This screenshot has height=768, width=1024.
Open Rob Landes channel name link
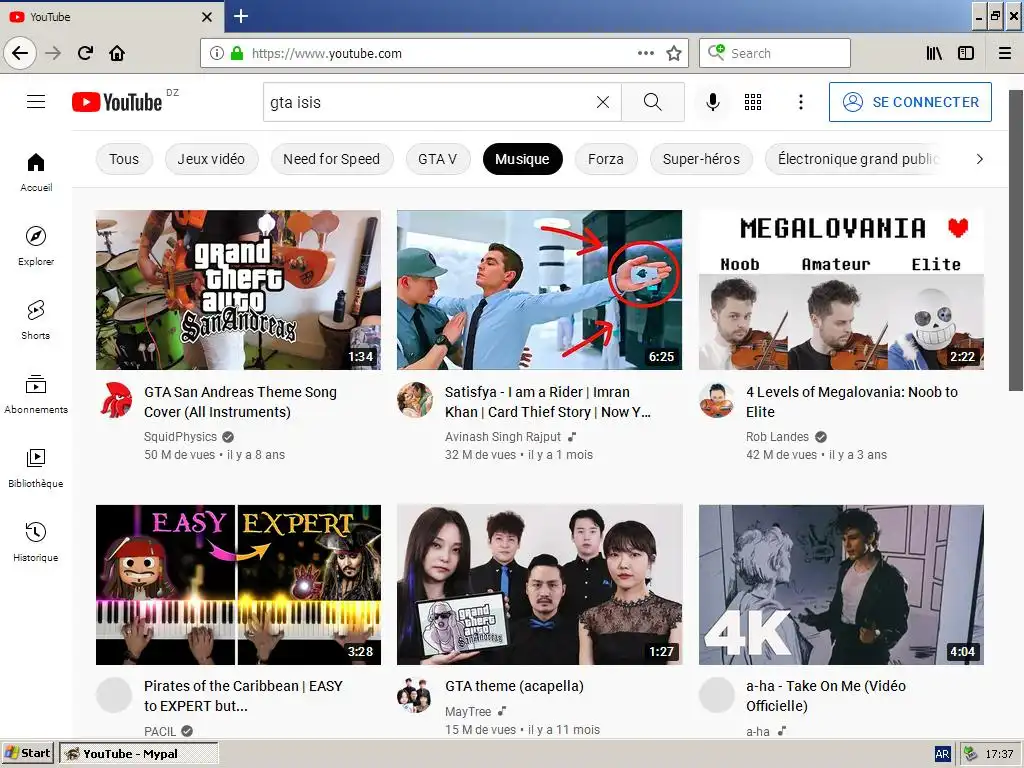pos(777,436)
